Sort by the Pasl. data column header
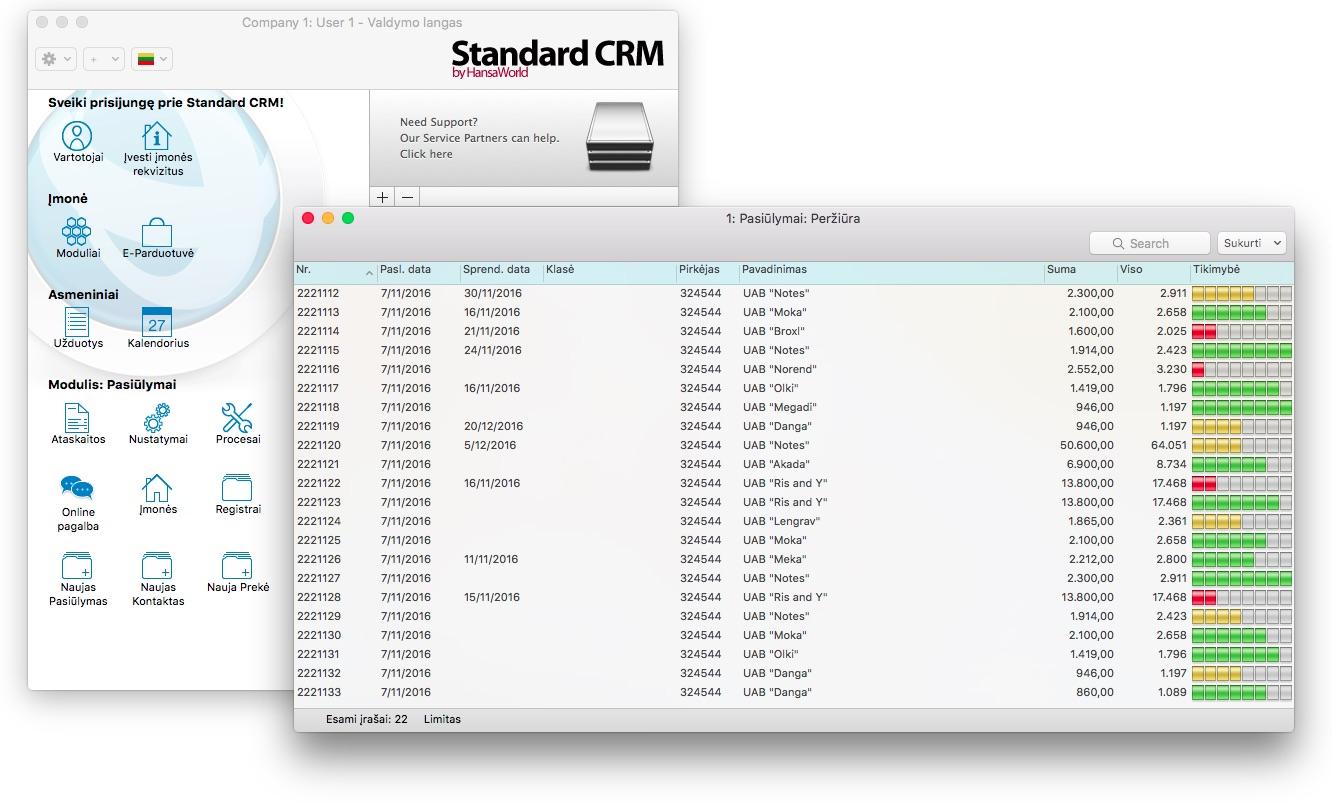1332x804 pixels. pos(418,270)
